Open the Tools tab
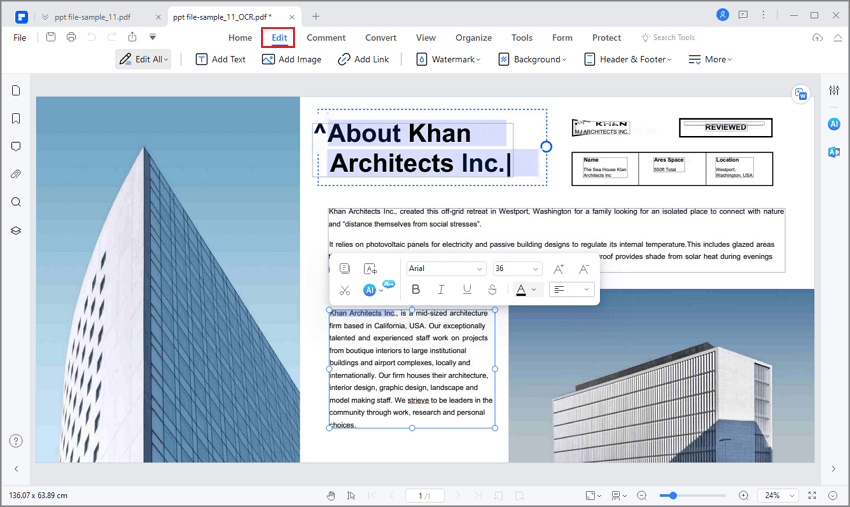 521,37
